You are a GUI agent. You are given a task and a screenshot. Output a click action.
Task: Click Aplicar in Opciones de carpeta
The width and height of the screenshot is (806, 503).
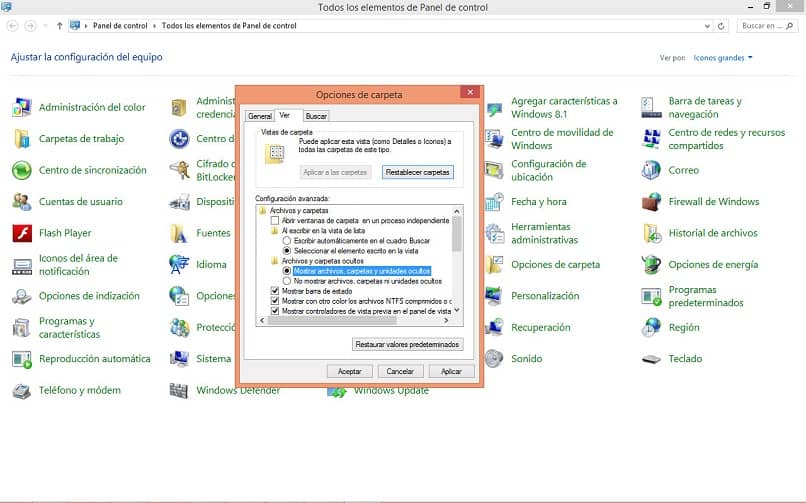451,371
